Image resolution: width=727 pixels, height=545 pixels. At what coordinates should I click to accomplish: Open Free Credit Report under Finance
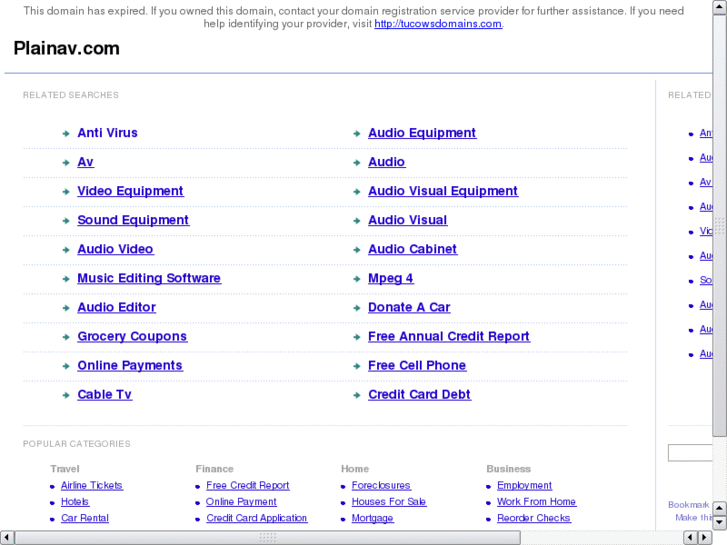point(248,486)
